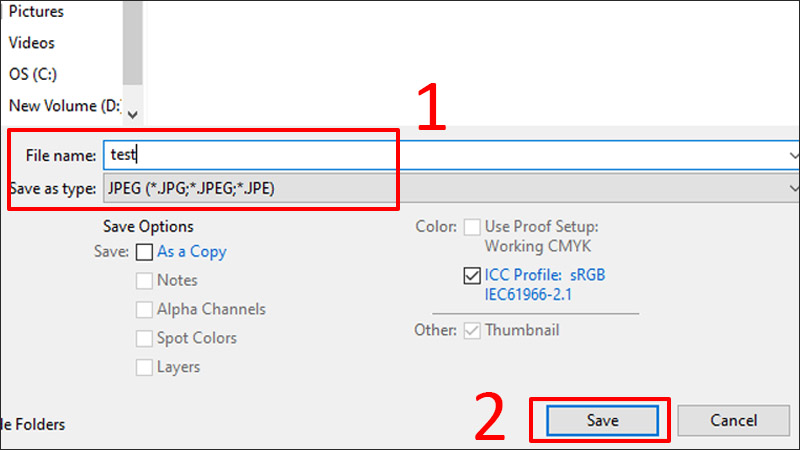Open the Videos folder in sidebar
The height and width of the screenshot is (450, 800).
point(32,43)
